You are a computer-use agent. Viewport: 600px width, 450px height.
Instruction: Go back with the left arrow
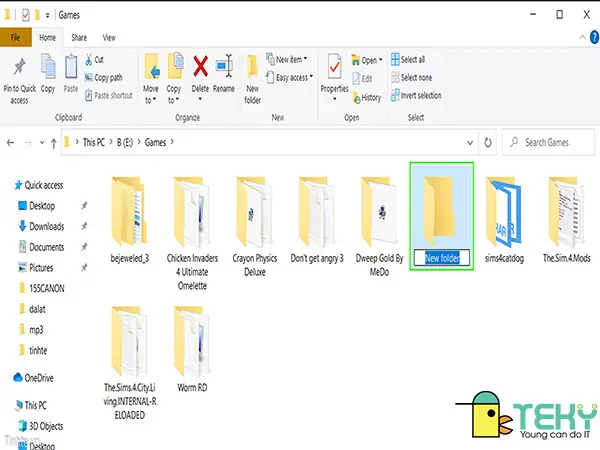[x=10, y=143]
